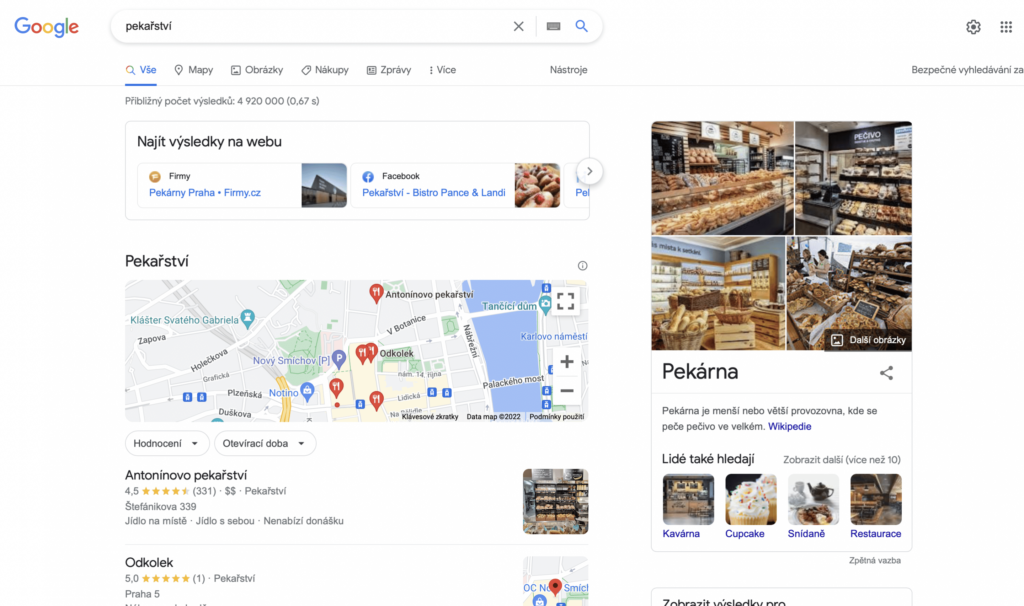Screen dimensions: 1024x606
Task: Switch to the Mapy tab
Action: (193, 70)
